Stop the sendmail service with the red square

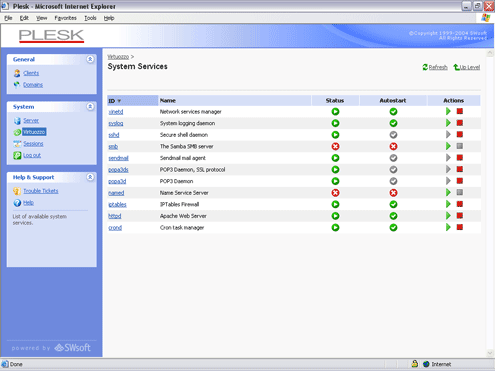click(460, 158)
